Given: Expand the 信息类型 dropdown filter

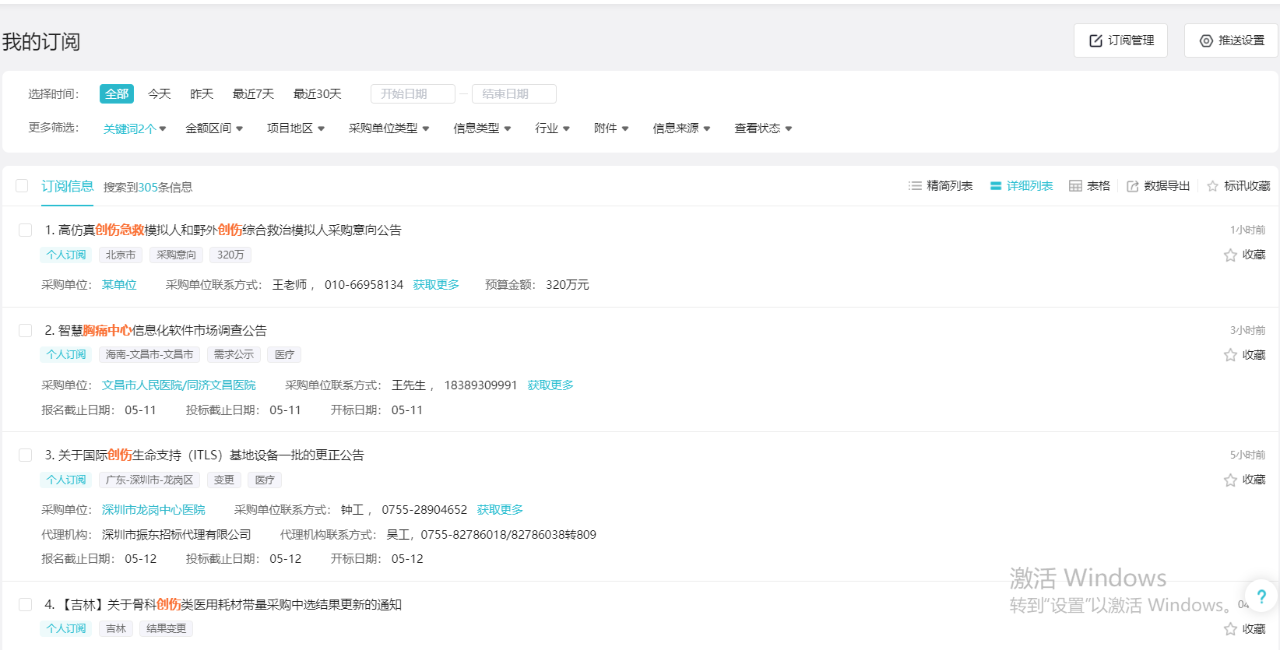Looking at the screenshot, I should 482,128.
